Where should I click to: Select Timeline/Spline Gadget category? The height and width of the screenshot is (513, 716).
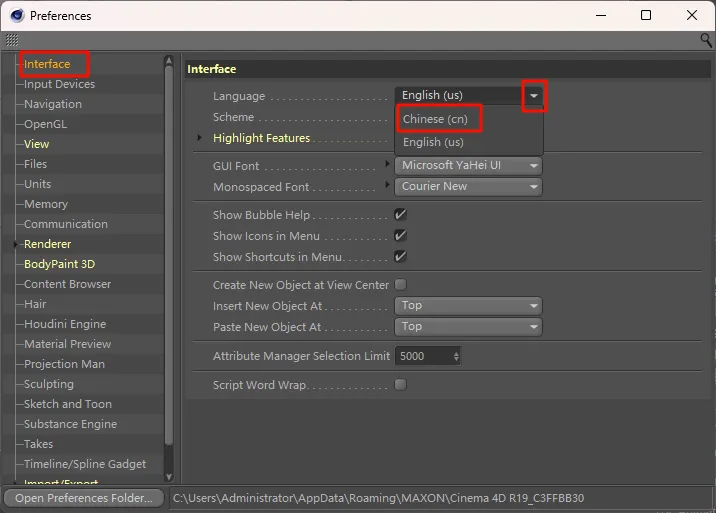click(85, 464)
